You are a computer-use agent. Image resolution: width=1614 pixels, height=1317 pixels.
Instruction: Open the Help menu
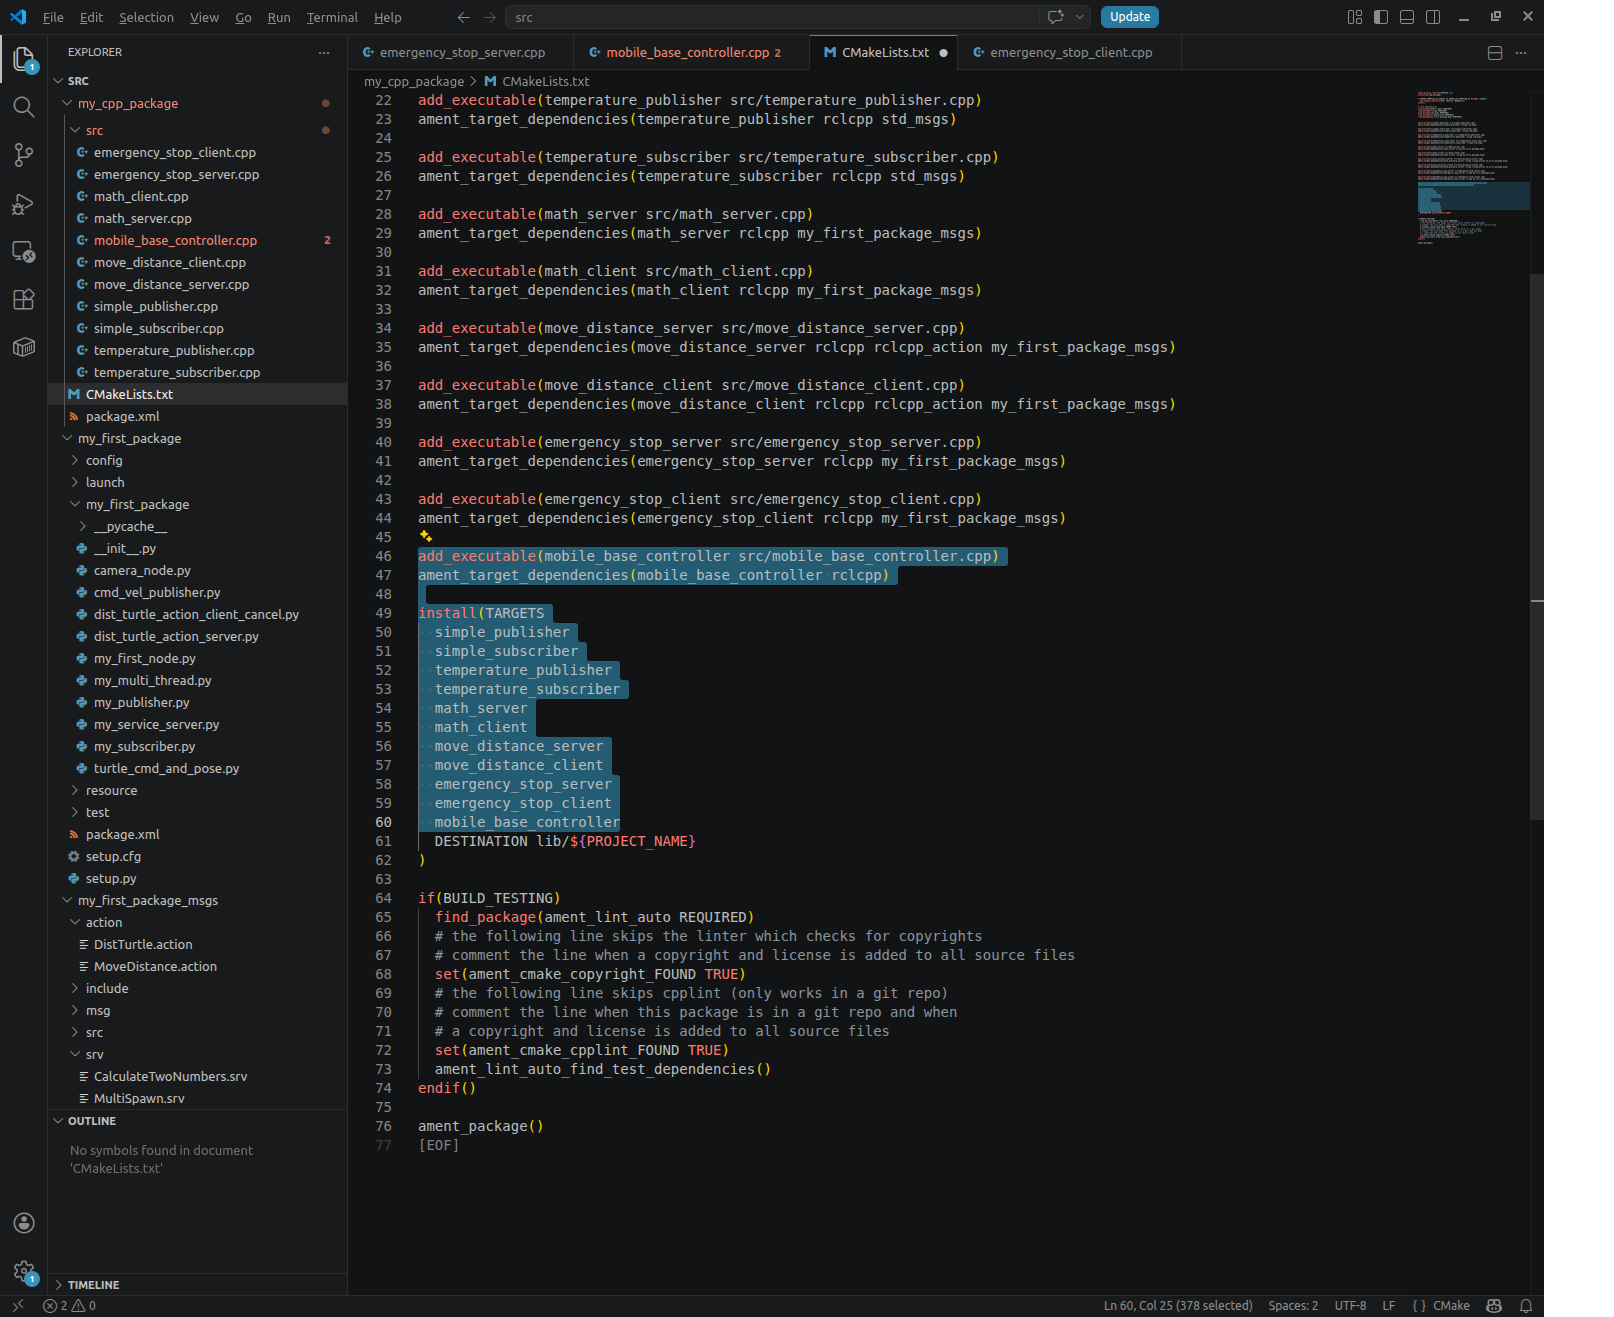pyautogui.click(x=388, y=17)
